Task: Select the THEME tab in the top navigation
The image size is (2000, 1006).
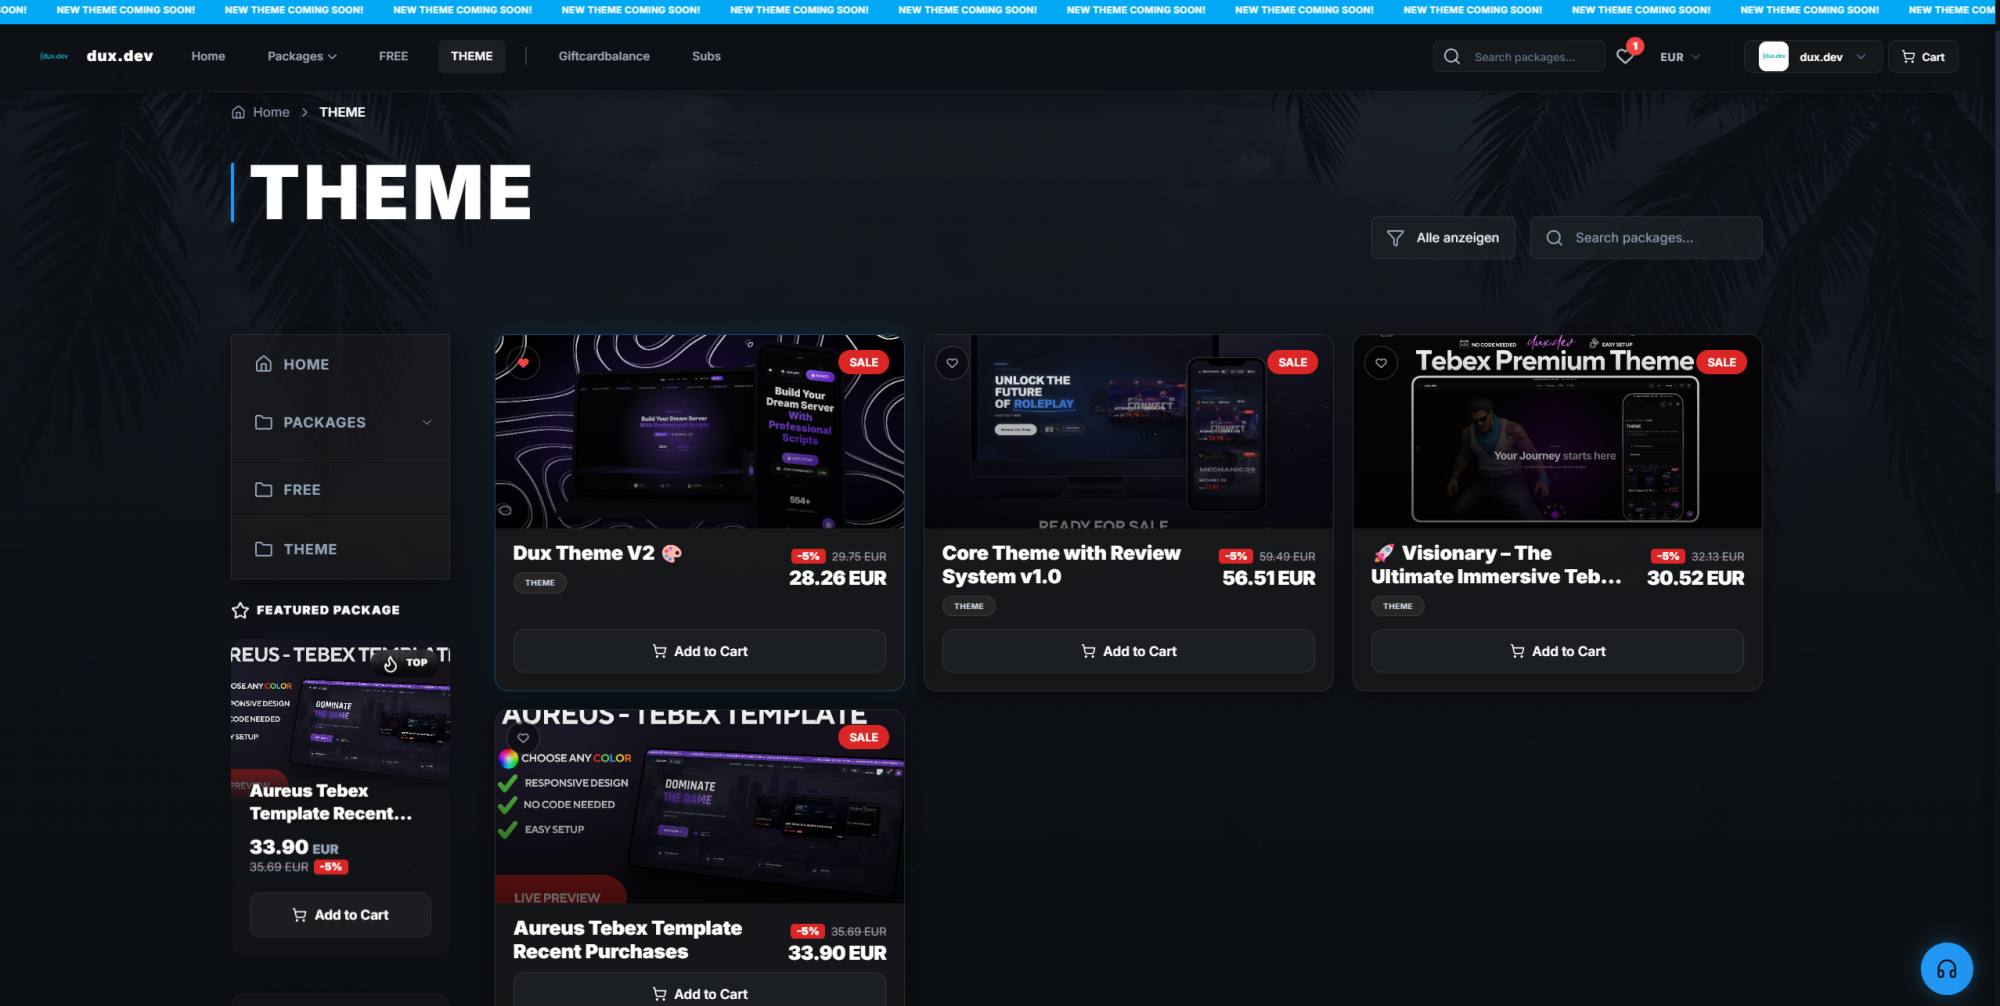Action: (472, 56)
